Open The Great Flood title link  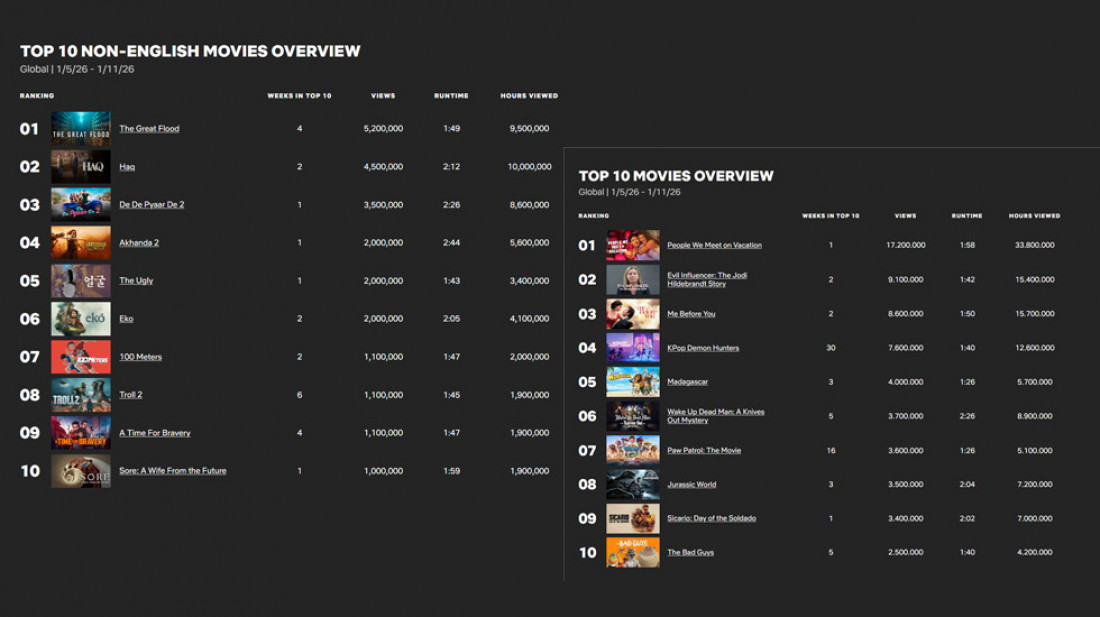tap(149, 129)
